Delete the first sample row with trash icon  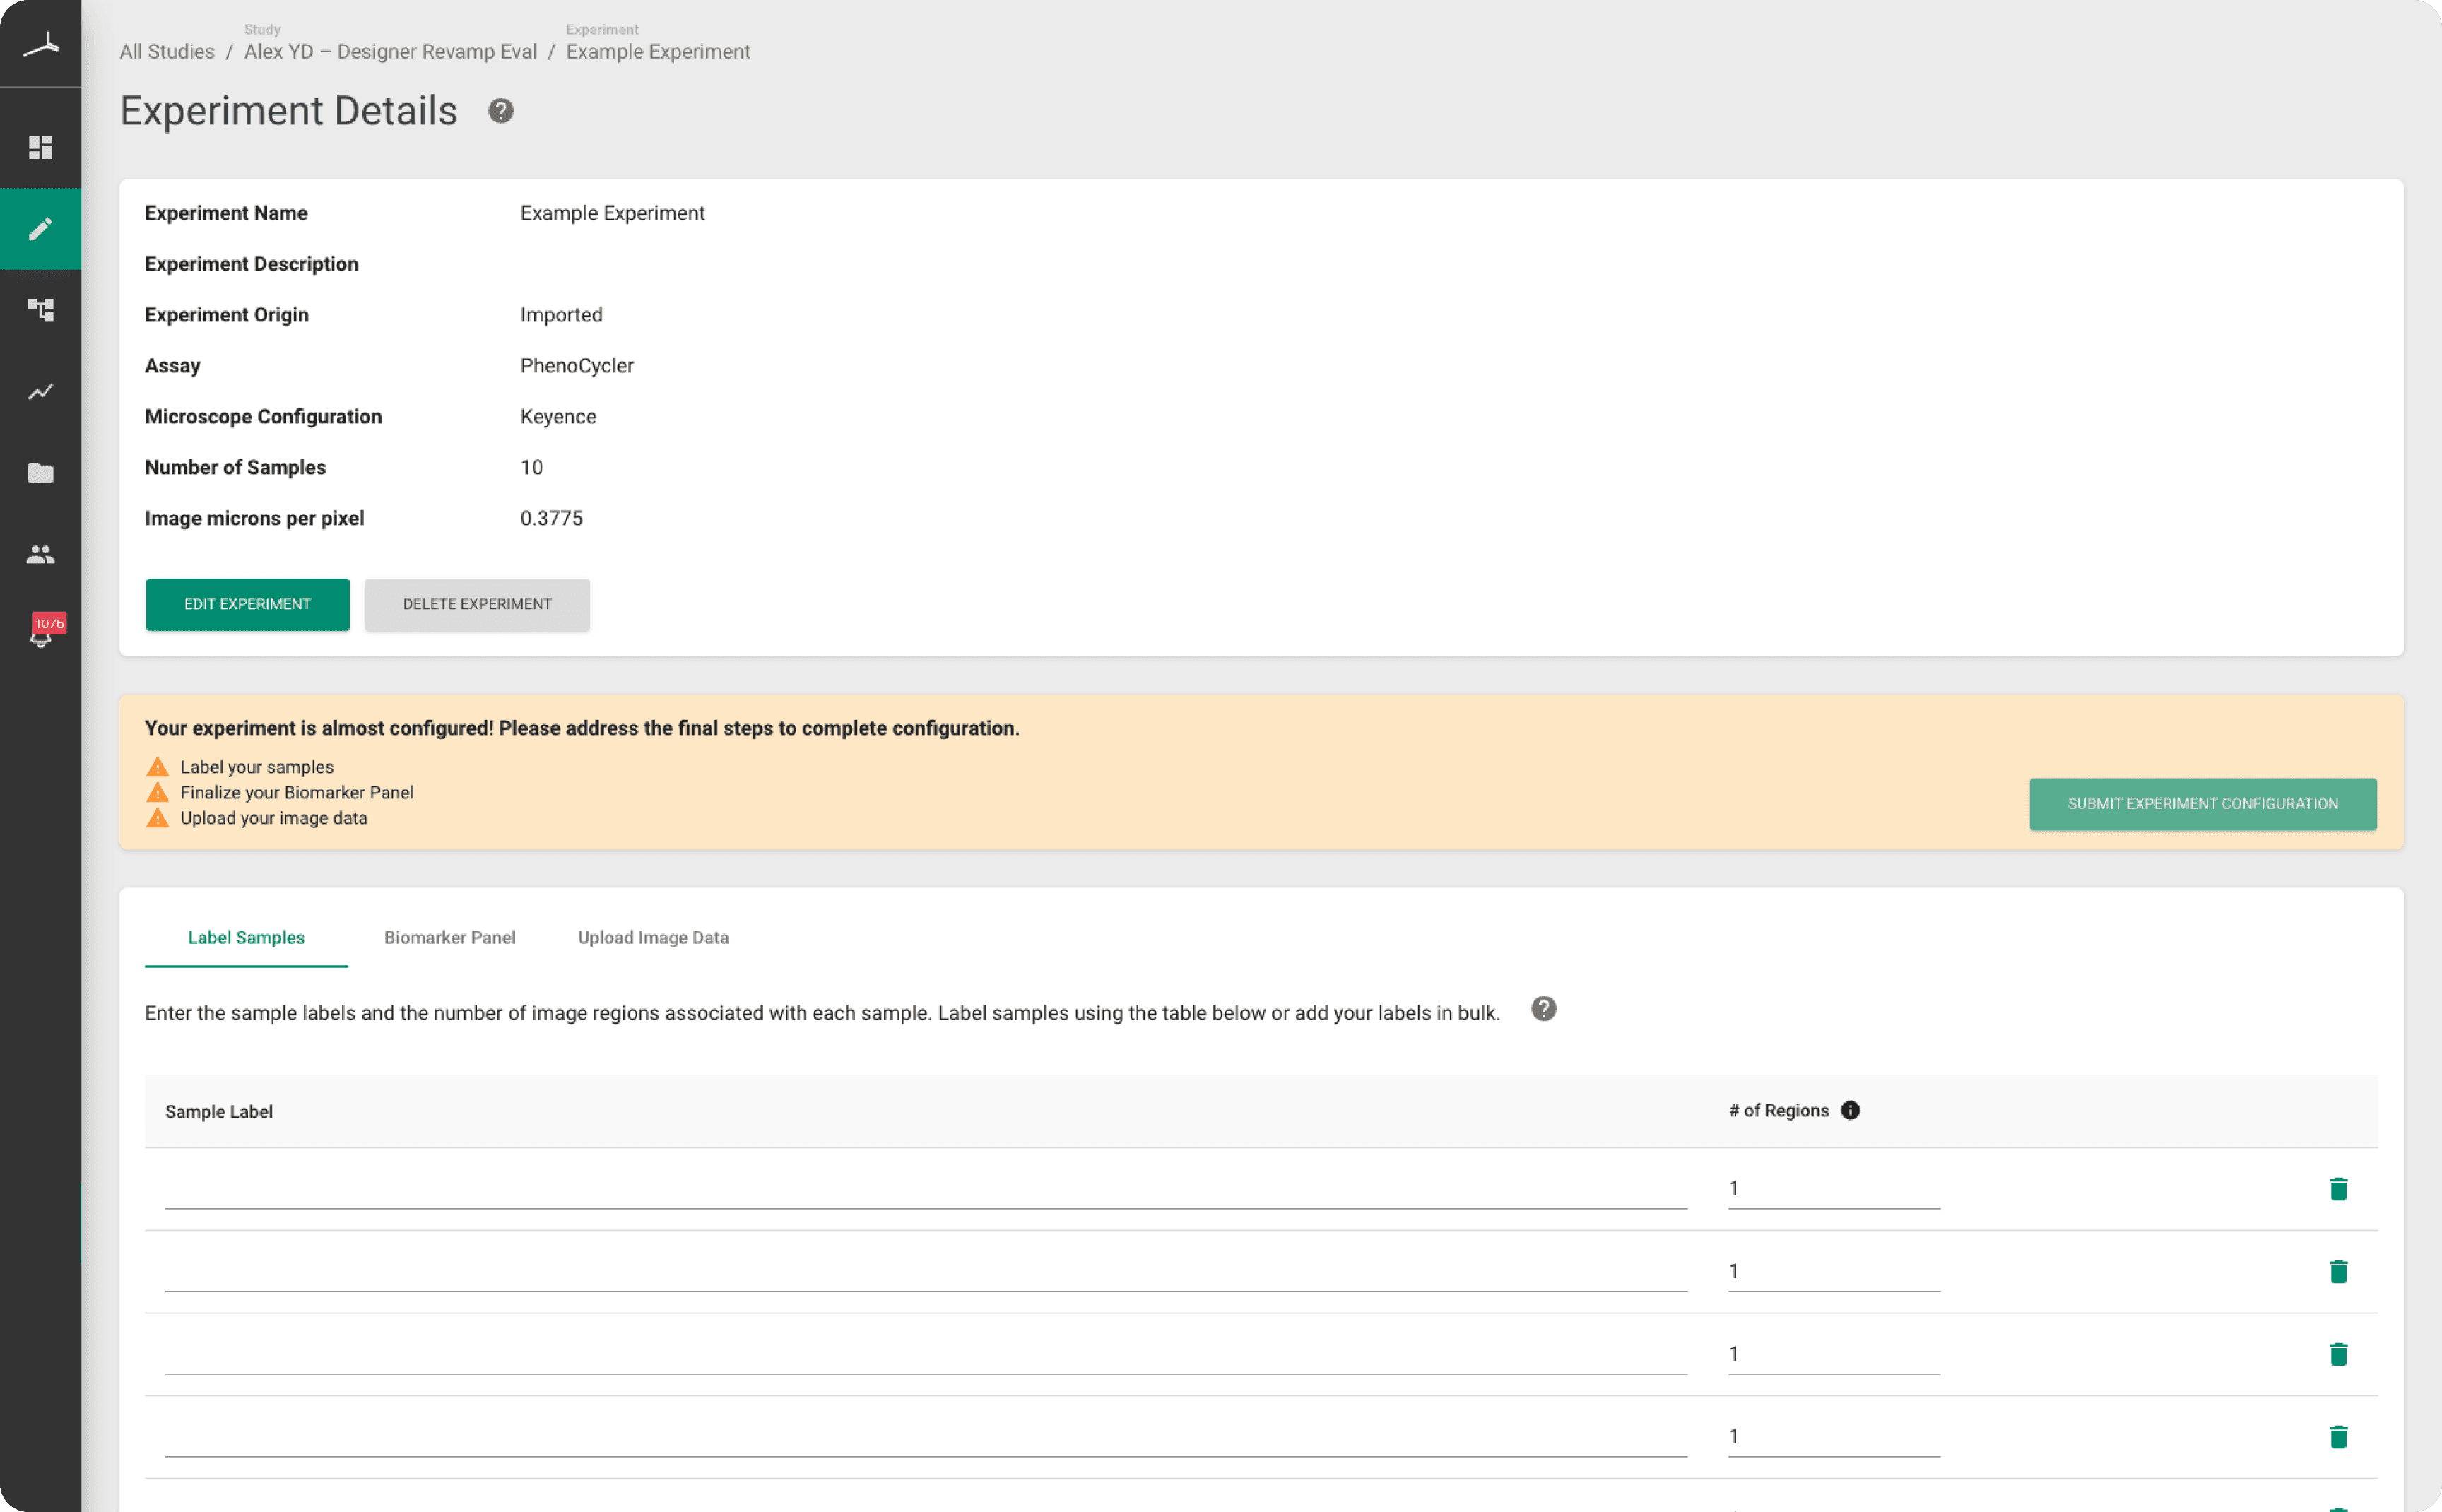point(2338,1189)
